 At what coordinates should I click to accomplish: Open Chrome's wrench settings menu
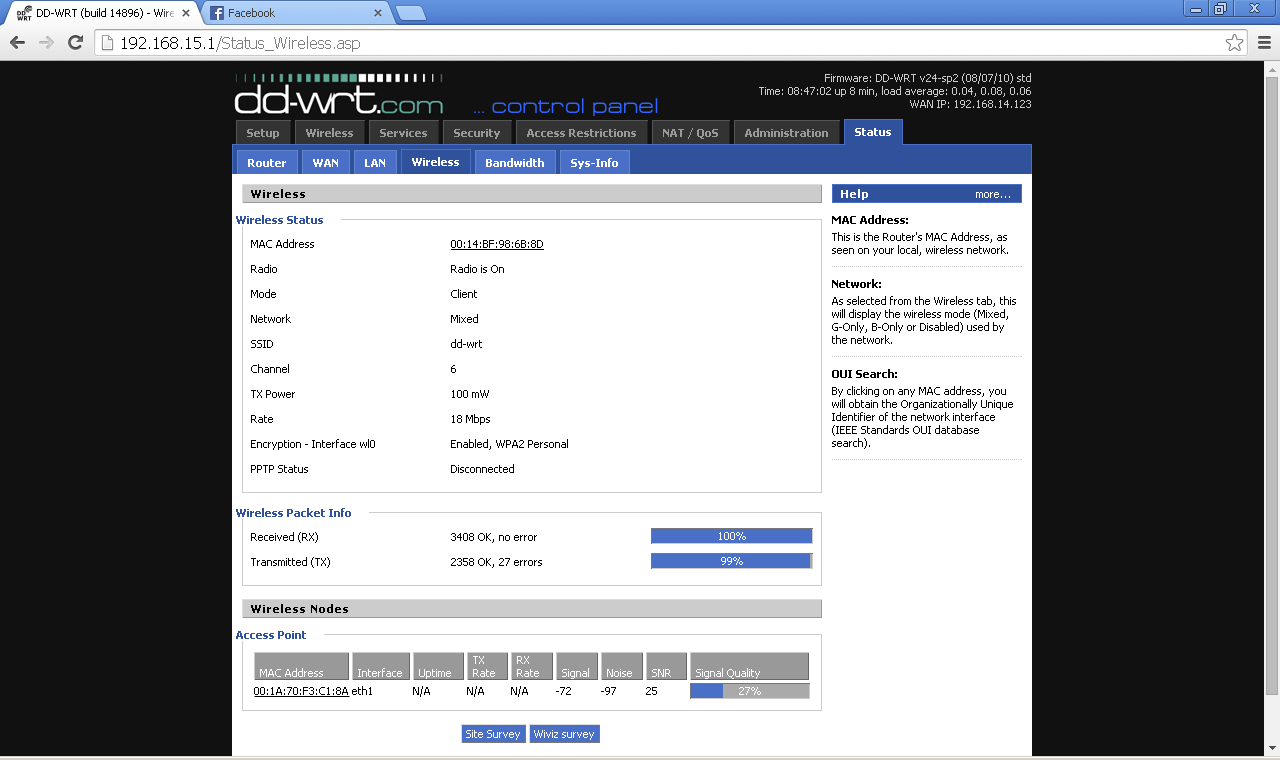coord(1264,43)
